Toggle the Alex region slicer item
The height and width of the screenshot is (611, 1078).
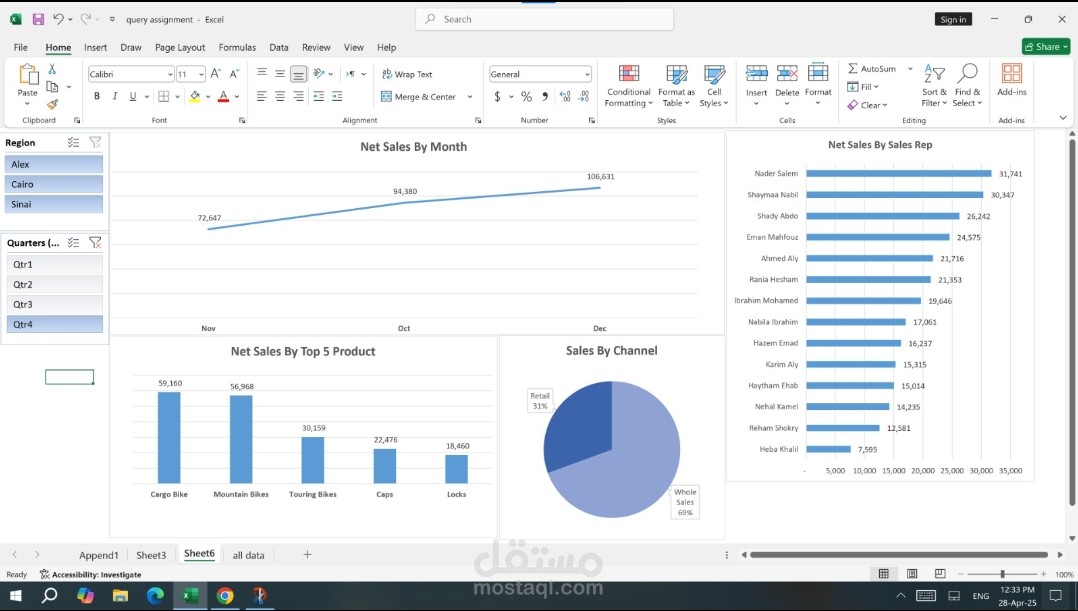pyautogui.click(x=54, y=164)
